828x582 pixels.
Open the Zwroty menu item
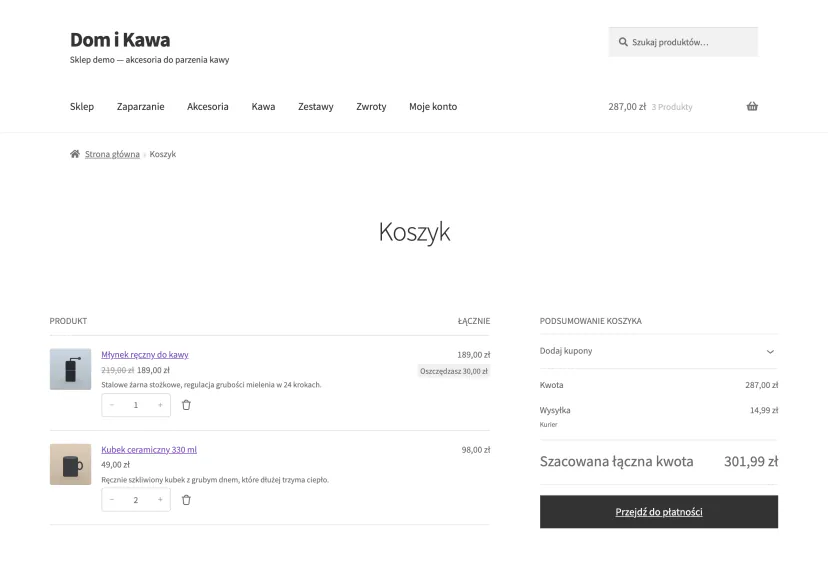(x=371, y=106)
